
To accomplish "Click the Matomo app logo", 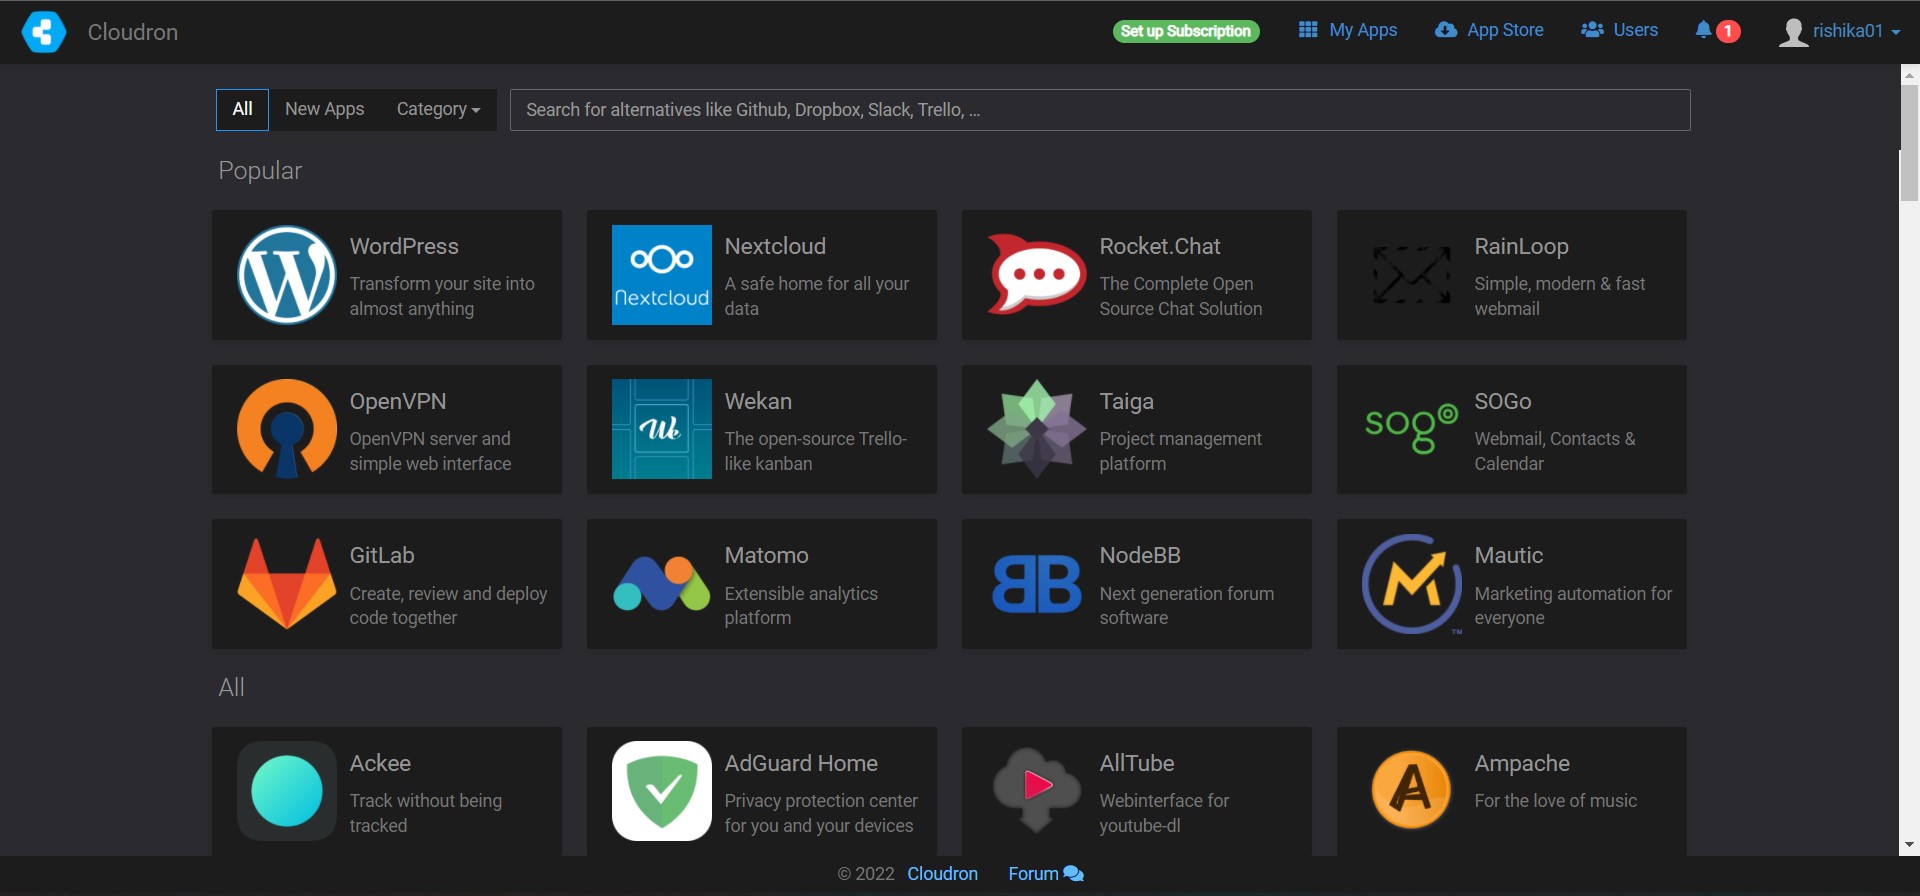I will pos(662,584).
